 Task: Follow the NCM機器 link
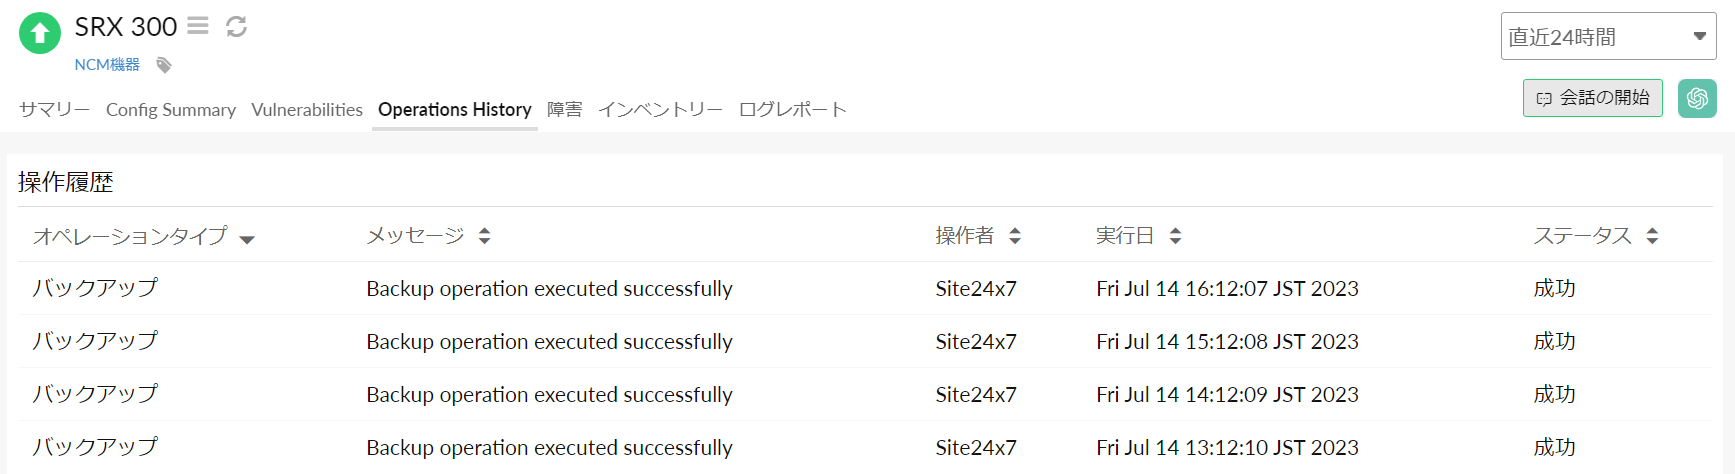(x=107, y=65)
